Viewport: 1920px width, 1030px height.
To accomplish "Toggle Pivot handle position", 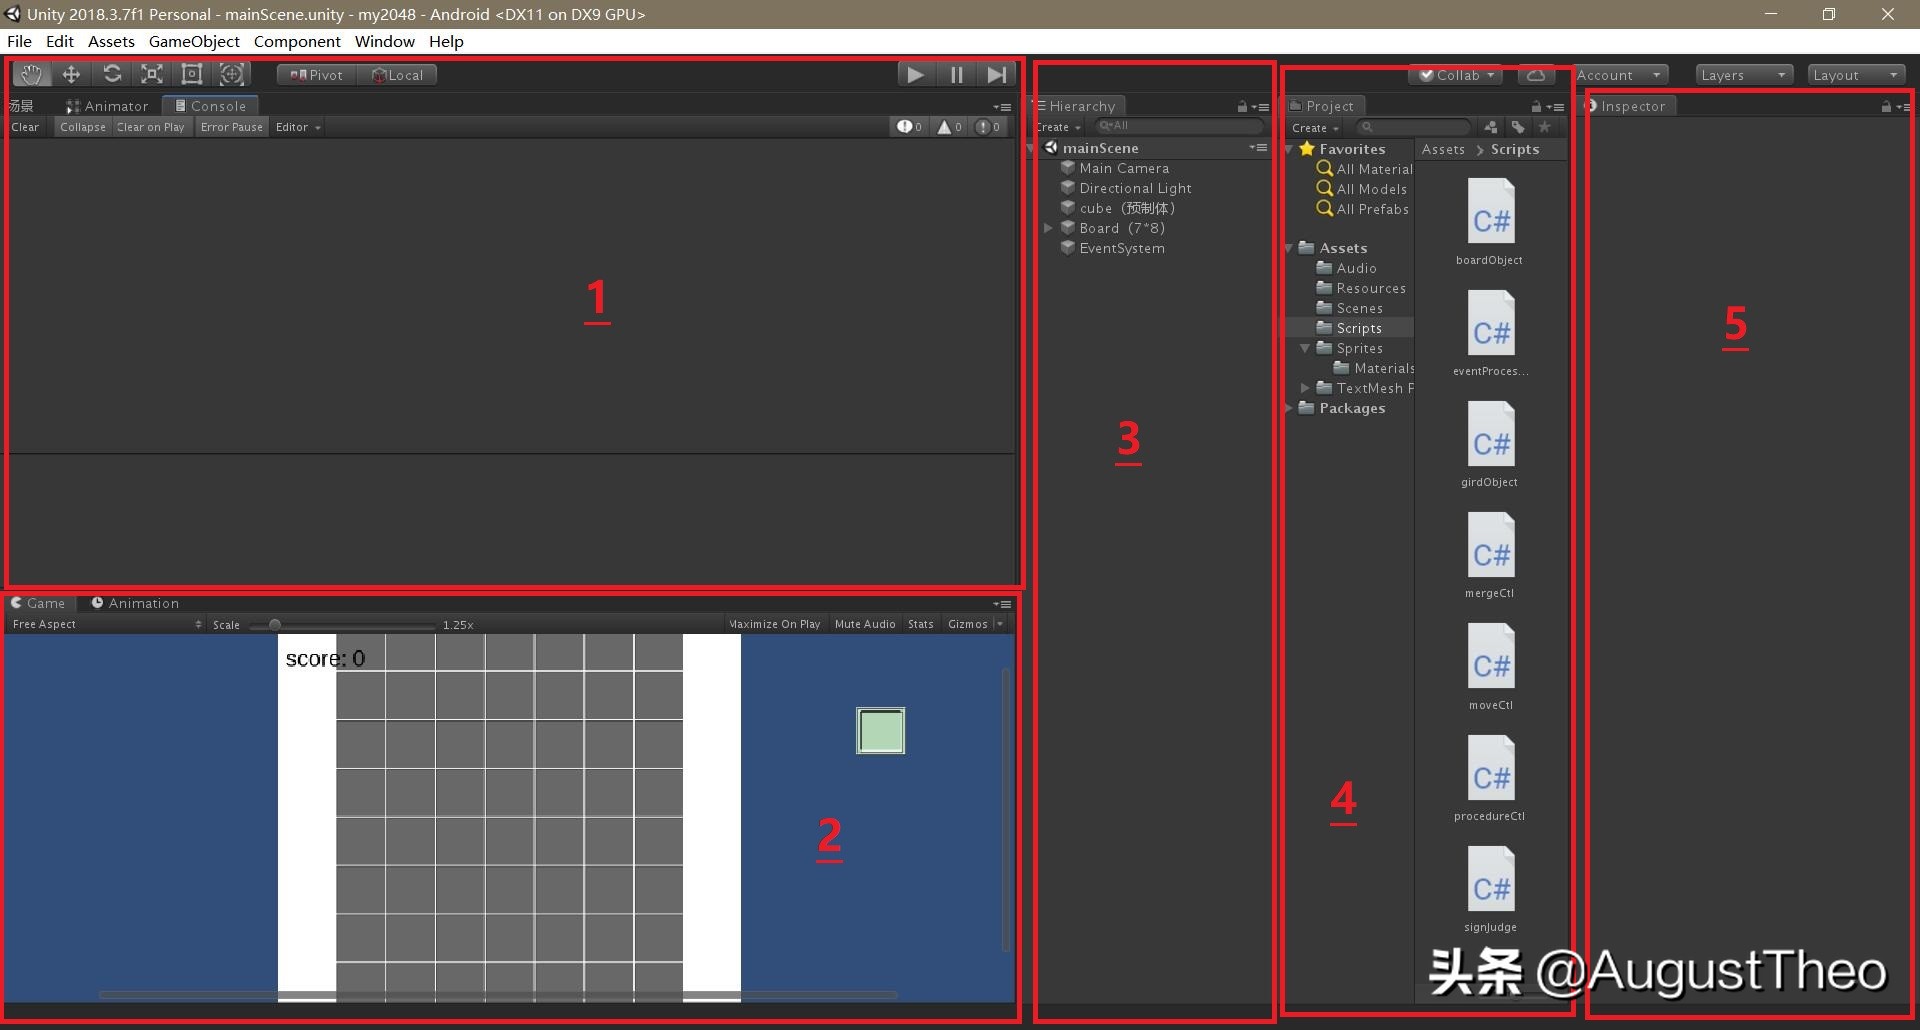I will point(316,75).
